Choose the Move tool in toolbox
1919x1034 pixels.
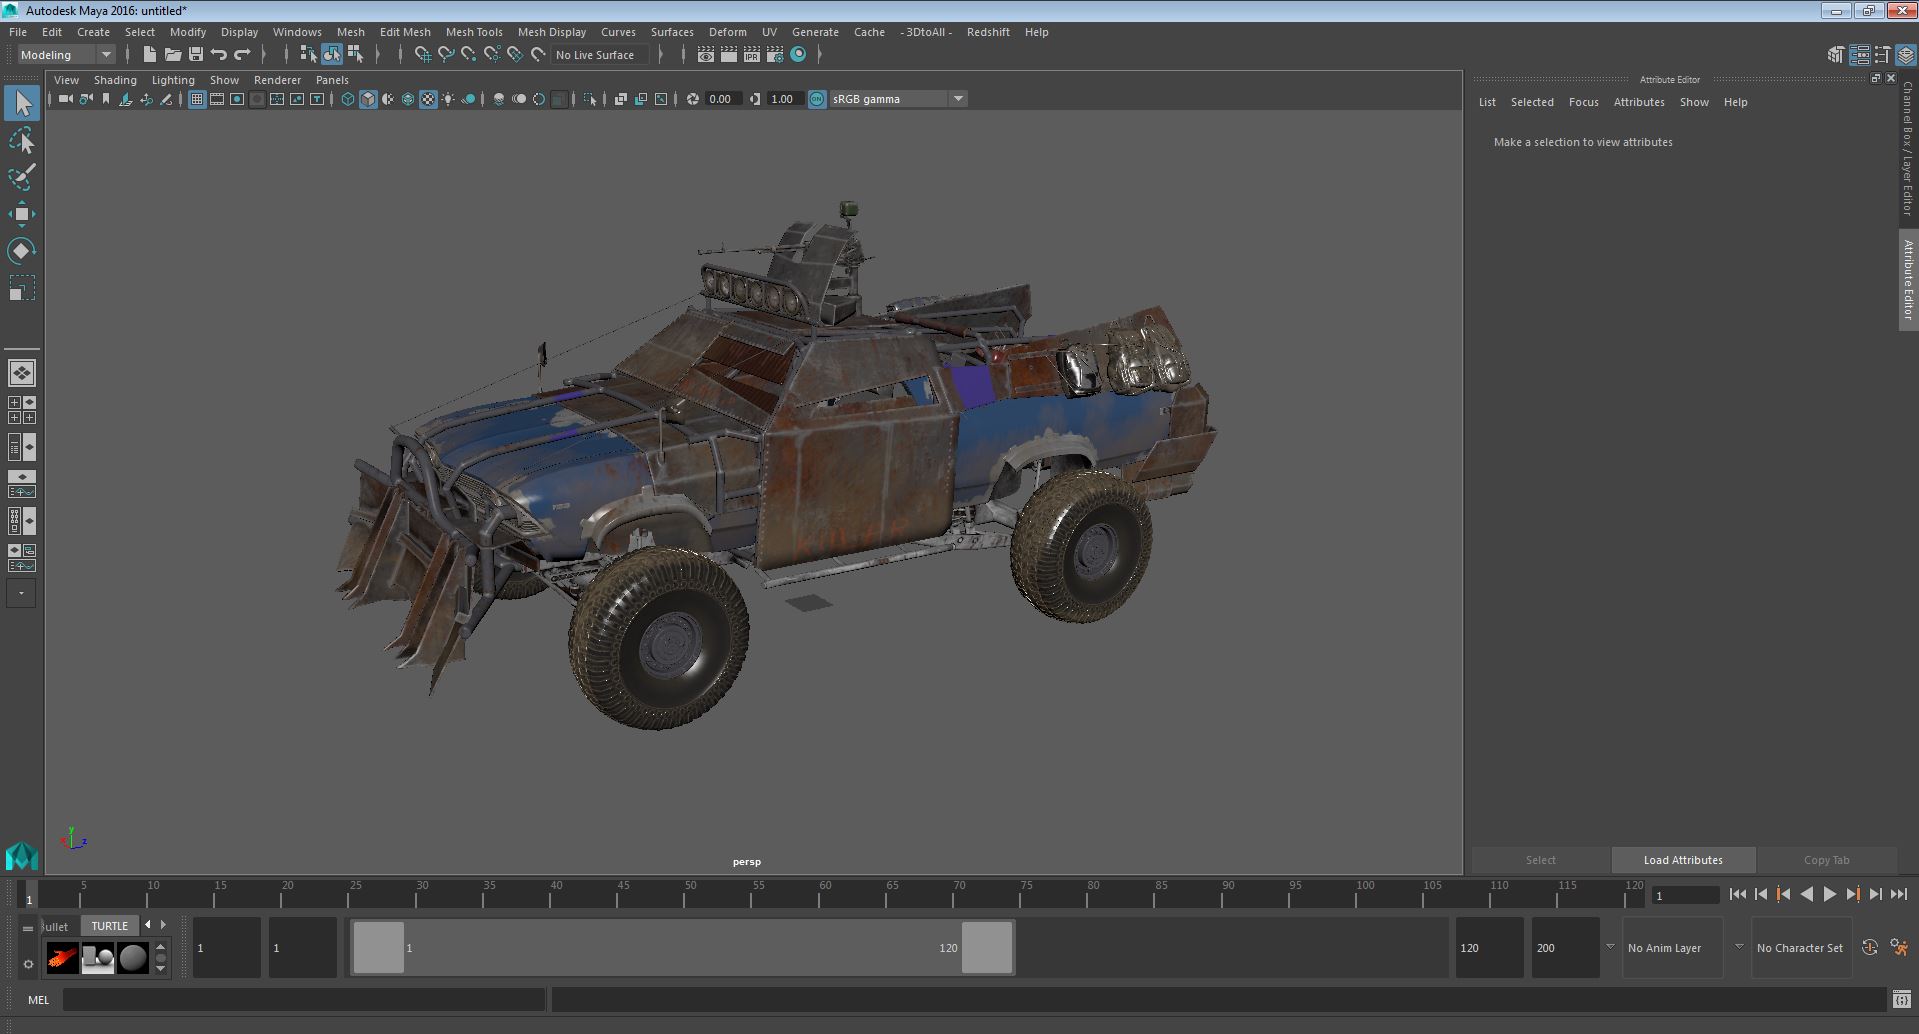[21, 214]
